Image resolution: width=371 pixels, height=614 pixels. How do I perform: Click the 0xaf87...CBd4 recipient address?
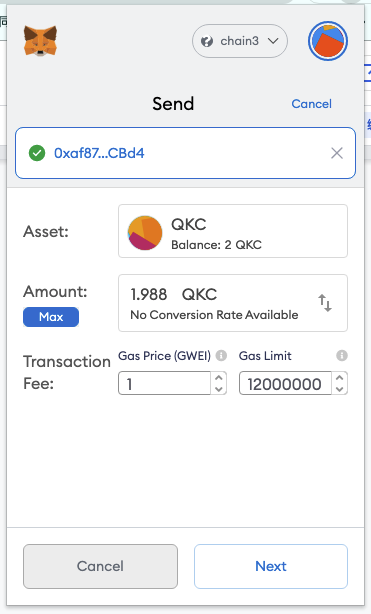click(99, 153)
